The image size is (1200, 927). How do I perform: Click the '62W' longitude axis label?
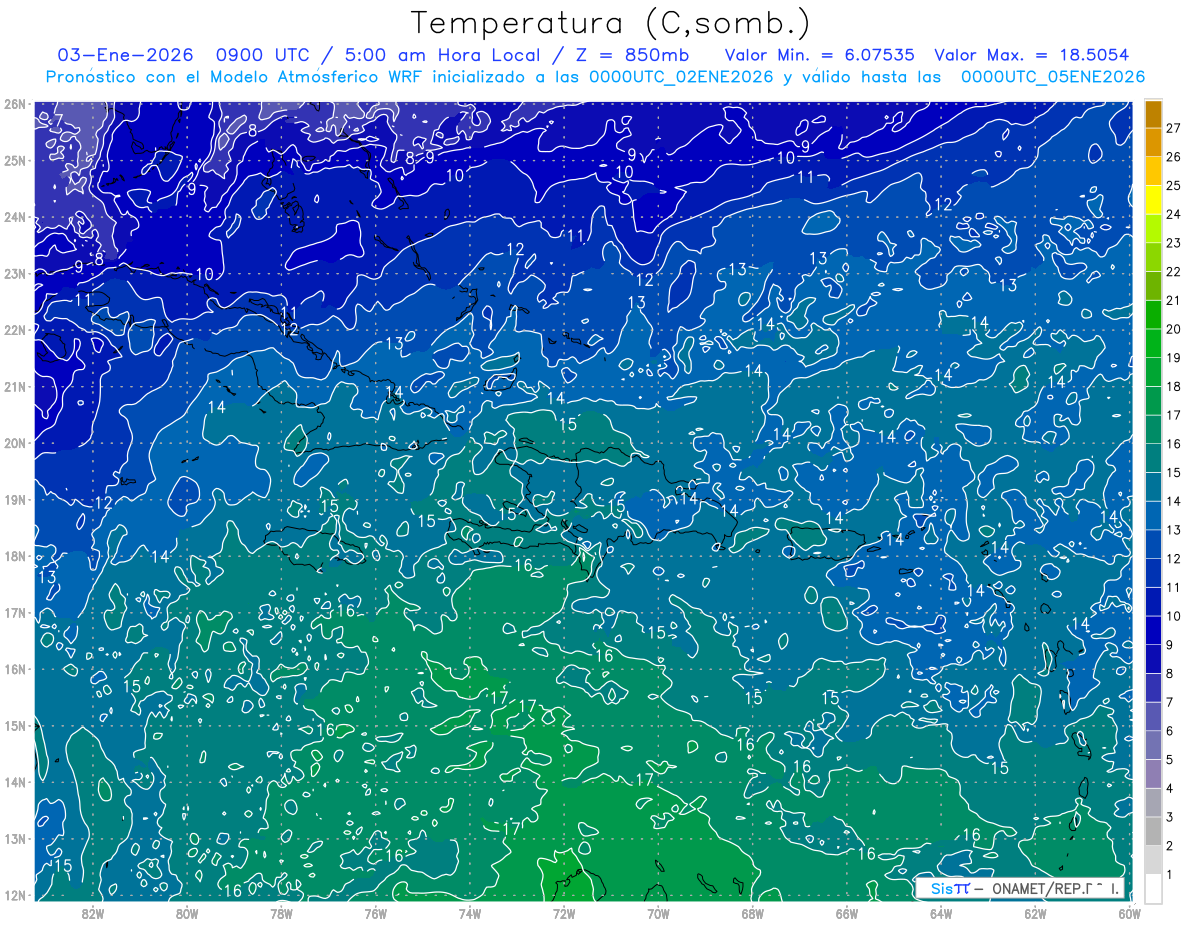coord(1035,913)
